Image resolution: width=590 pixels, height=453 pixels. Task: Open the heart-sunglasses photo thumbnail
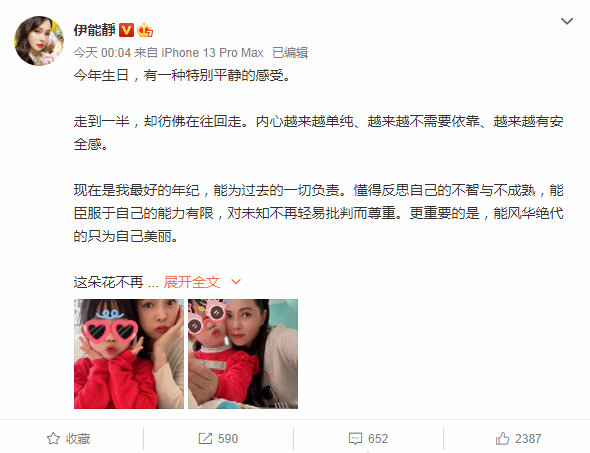click(x=129, y=354)
